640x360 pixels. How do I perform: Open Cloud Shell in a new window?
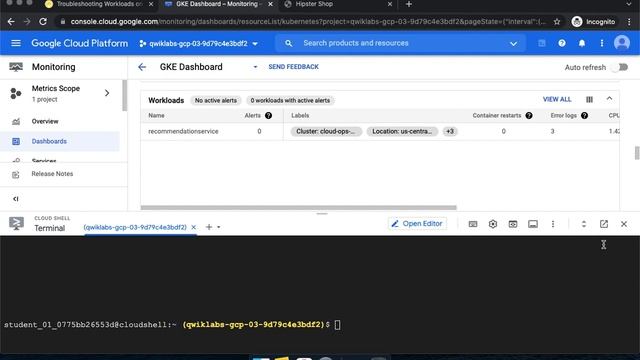pos(604,224)
